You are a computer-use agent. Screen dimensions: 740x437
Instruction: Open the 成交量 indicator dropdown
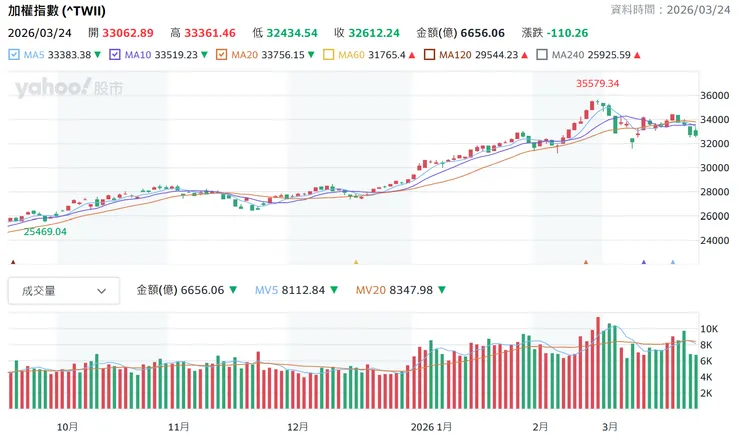(64, 291)
